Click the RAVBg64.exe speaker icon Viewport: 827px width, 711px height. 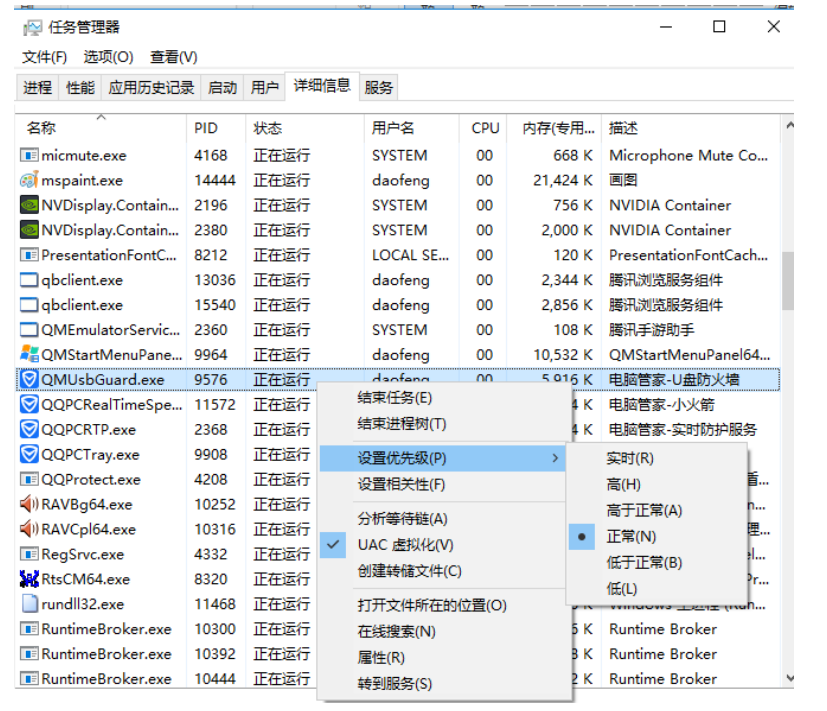pyautogui.click(x=29, y=504)
